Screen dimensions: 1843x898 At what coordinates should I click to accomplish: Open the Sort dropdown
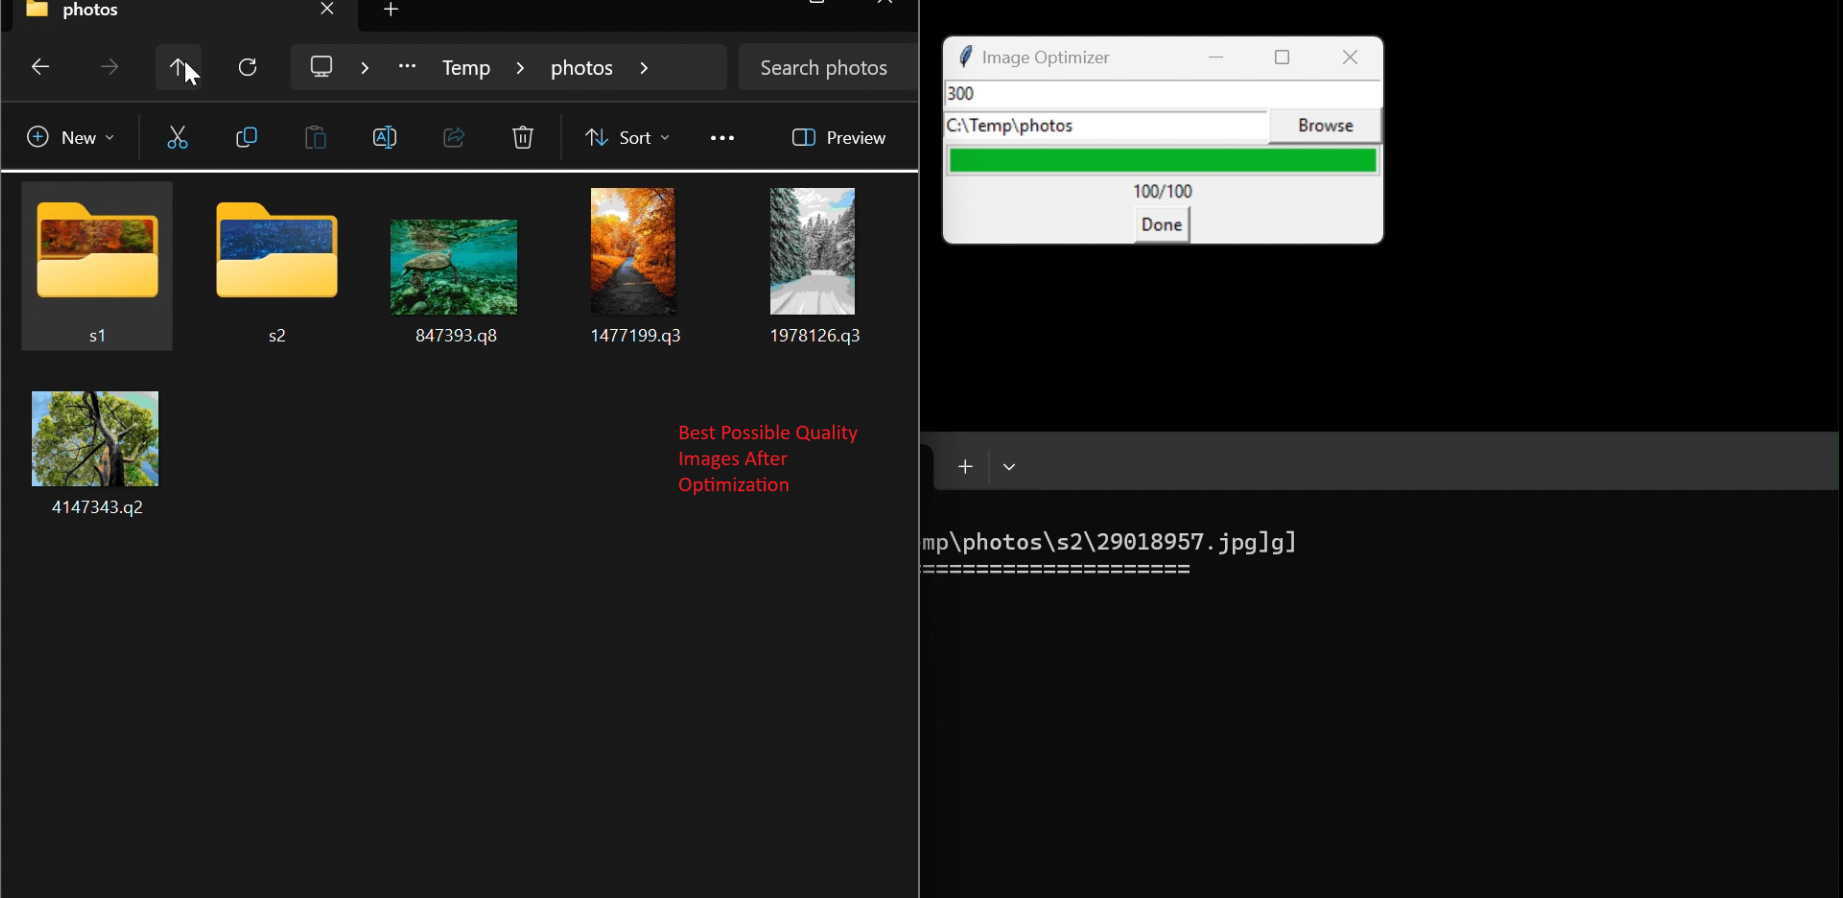coord(627,137)
